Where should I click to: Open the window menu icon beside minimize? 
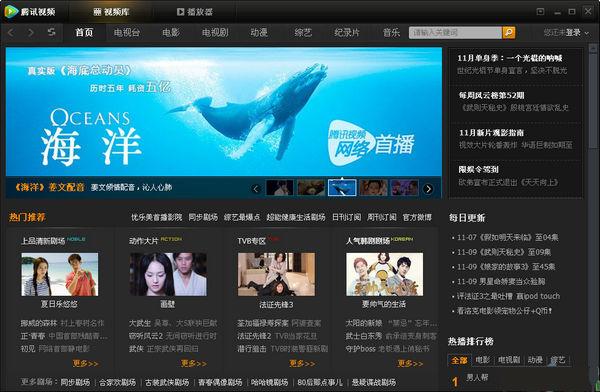(x=540, y=11)
